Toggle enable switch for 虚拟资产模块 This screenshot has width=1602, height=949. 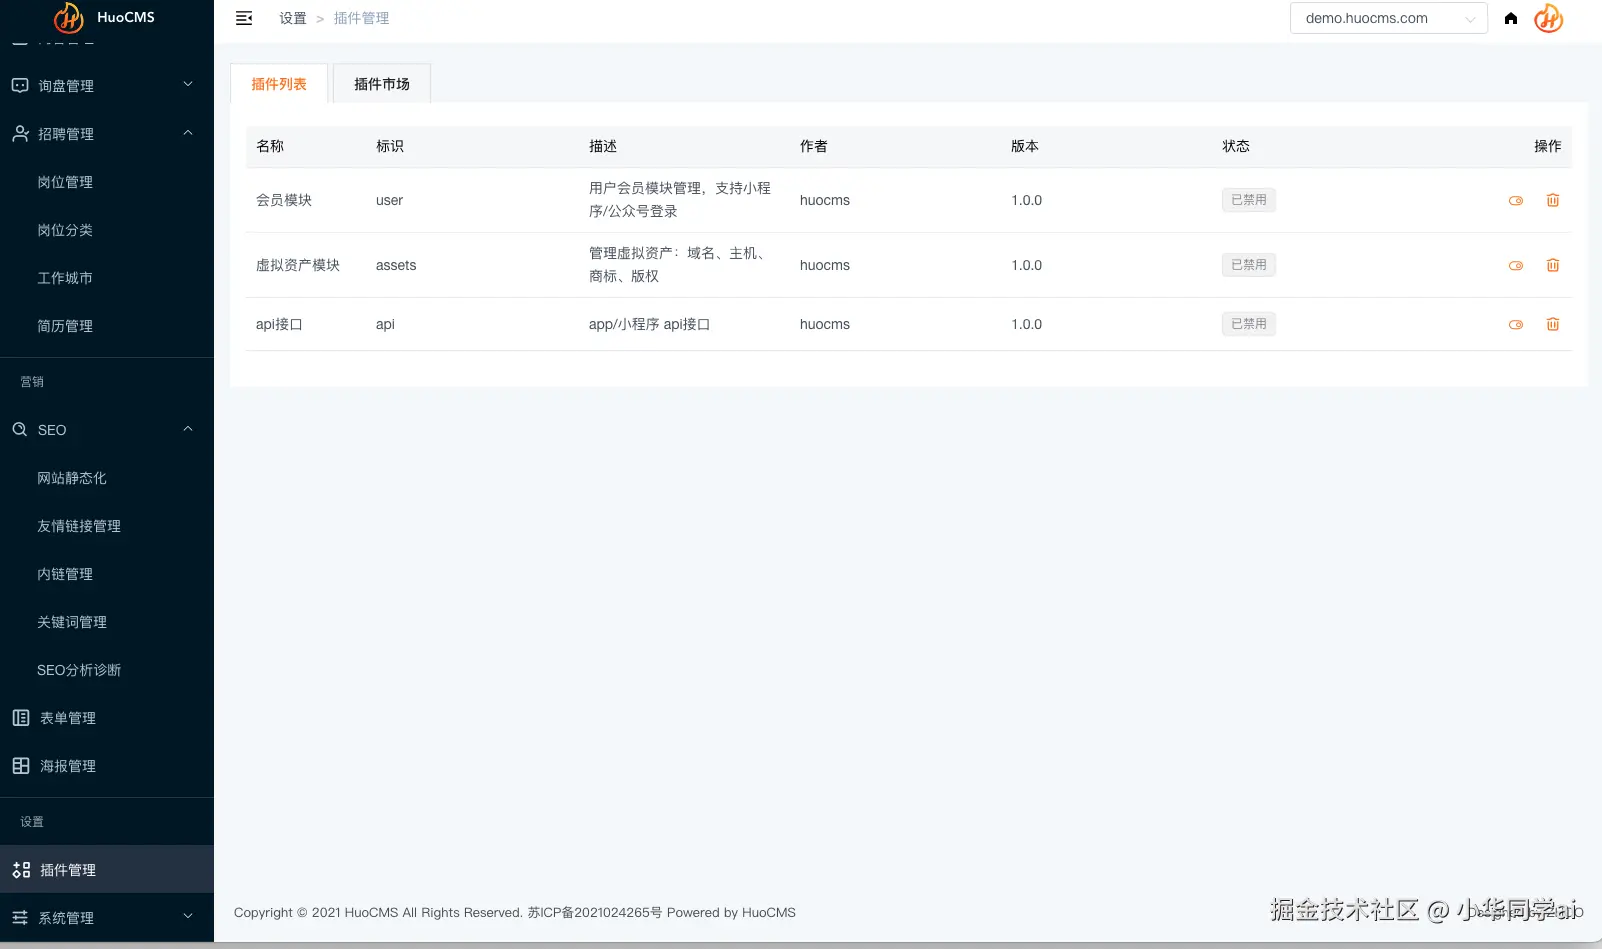point(1516,266)
